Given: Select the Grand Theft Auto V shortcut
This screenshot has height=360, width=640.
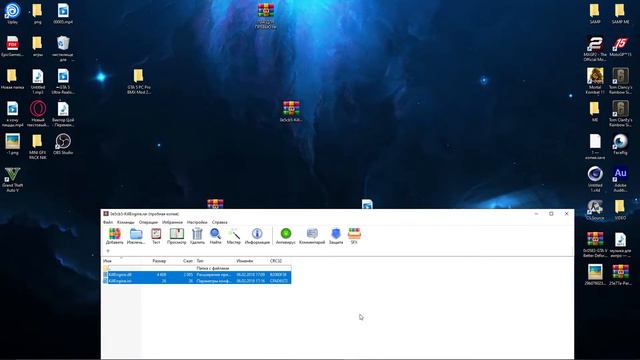Looking at the screenshot, I should [13, 179].
